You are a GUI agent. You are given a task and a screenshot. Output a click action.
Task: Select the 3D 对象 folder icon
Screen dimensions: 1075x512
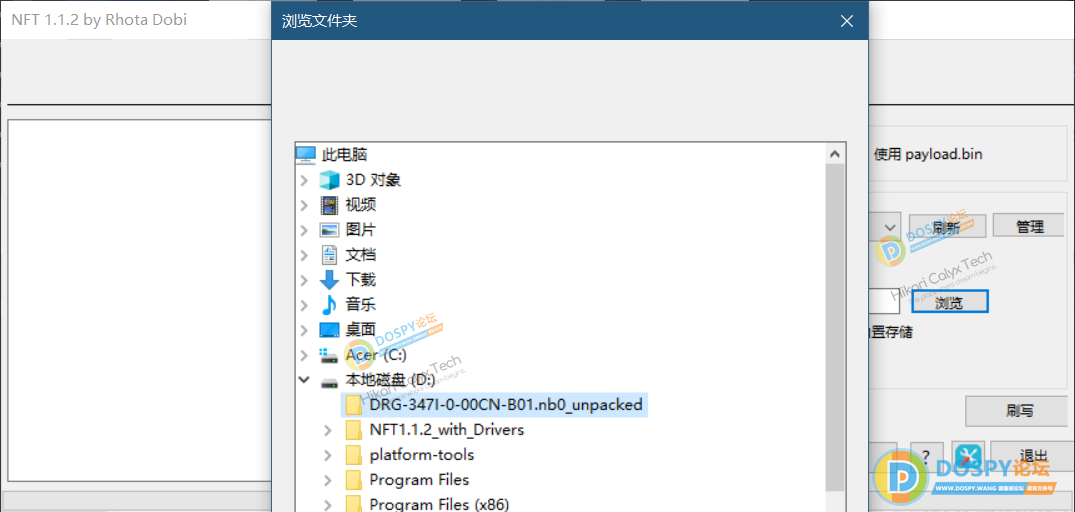point(329,180)
